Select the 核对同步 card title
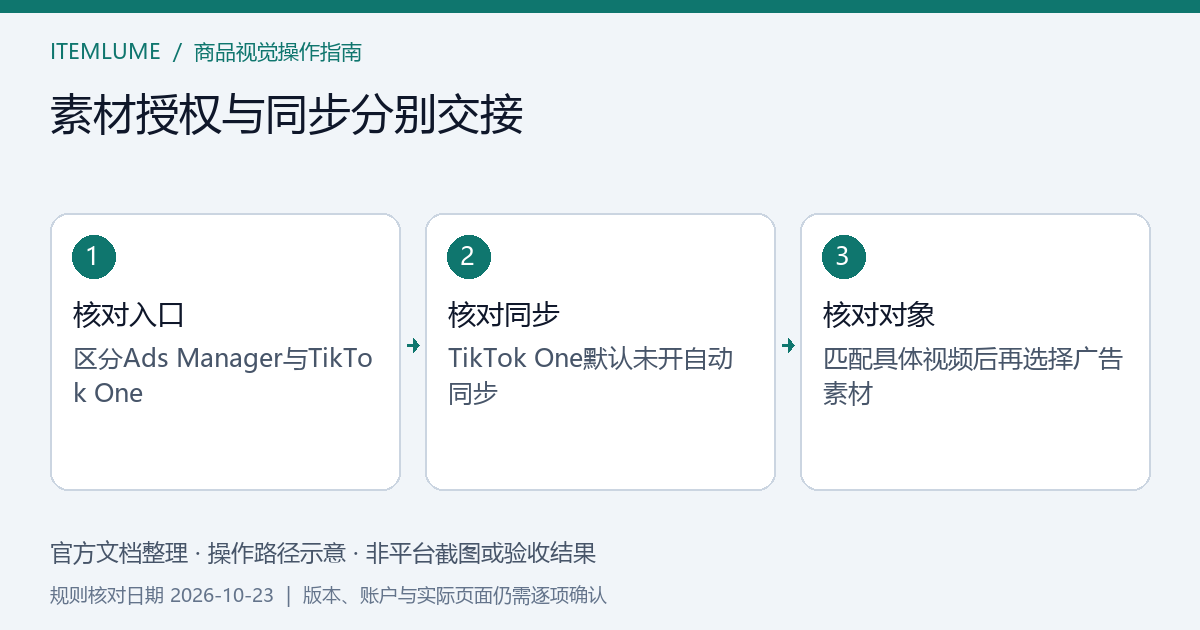This screenshot has height=630, width=1200. (x=504, y=315)
